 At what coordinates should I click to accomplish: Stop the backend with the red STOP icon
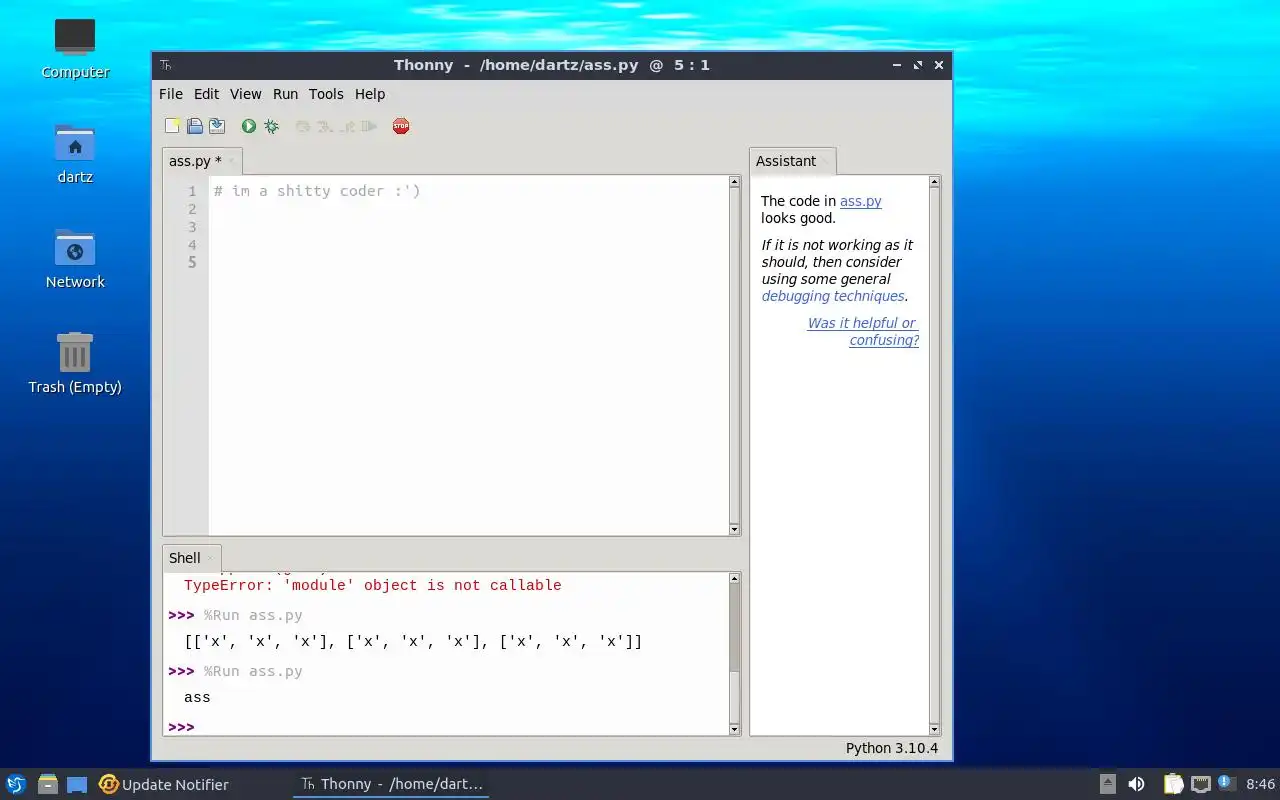click(401, 126)
